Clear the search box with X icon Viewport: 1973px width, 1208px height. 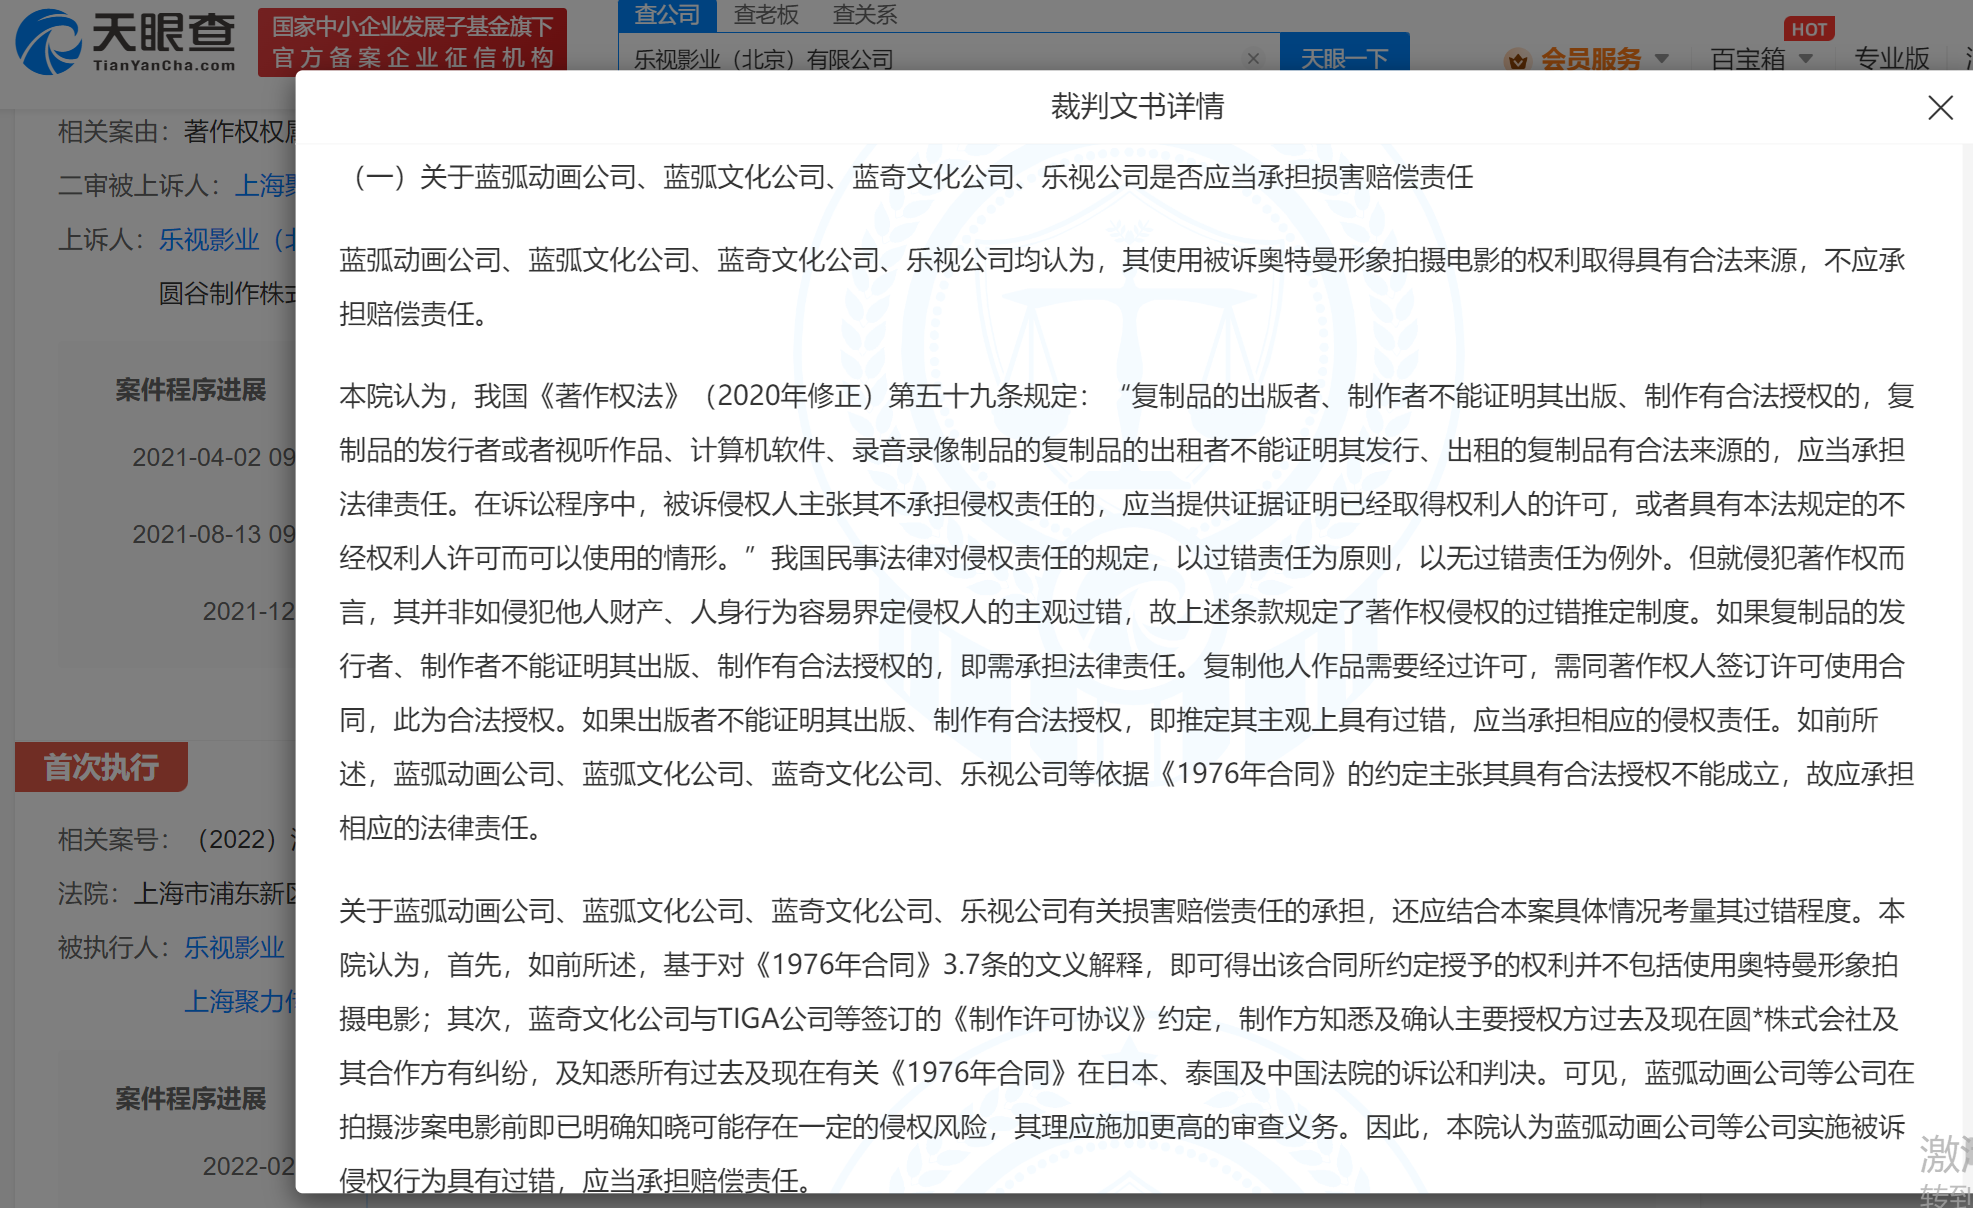click(x=1253, y=58)
